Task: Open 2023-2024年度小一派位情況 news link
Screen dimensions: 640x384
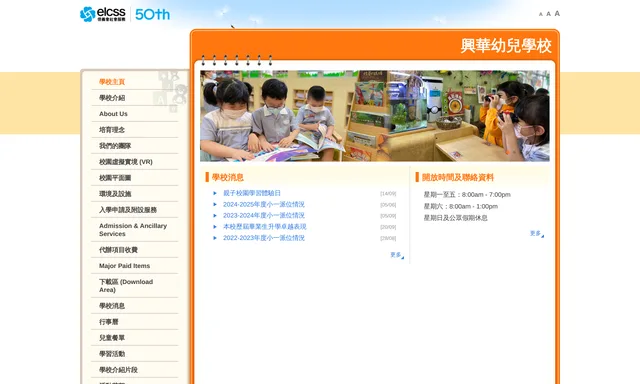Action: 264,215
